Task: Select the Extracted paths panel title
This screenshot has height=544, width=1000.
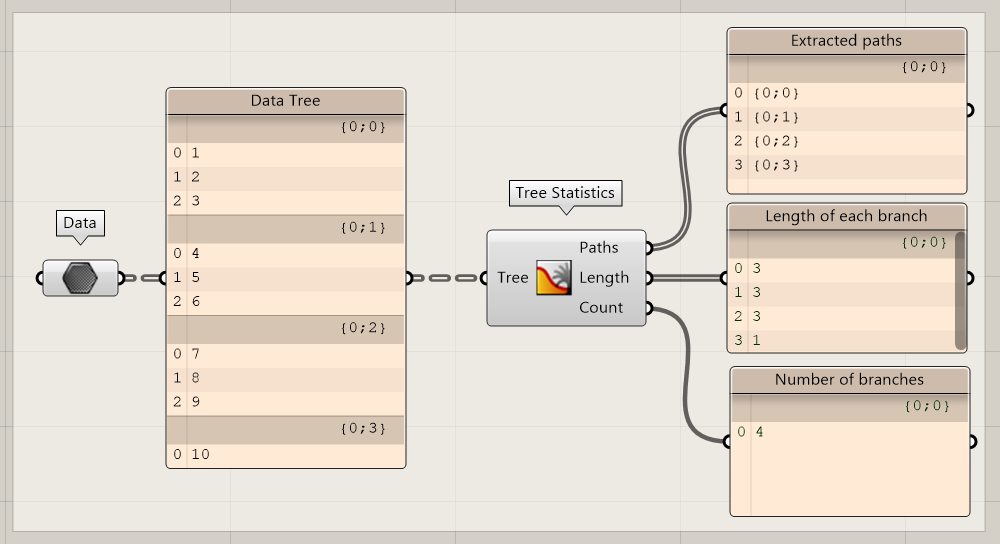Action: [846, 41]
